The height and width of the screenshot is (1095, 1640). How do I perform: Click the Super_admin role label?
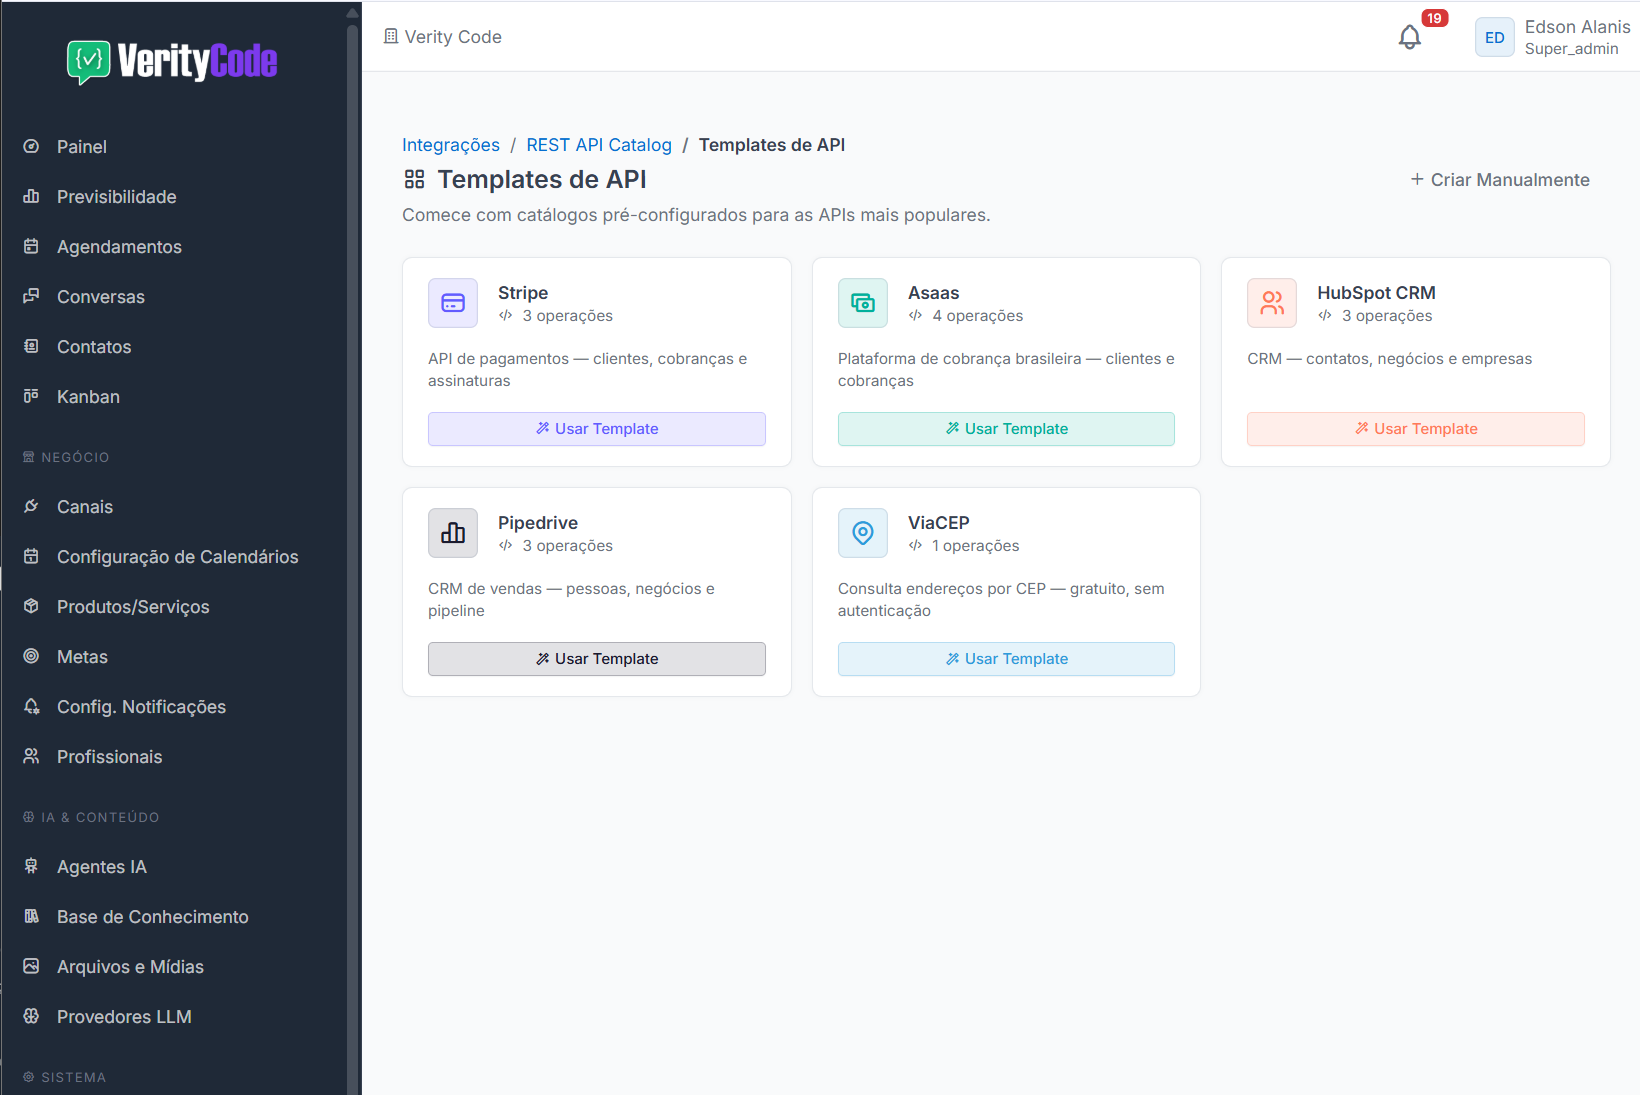pos(1571,49)
